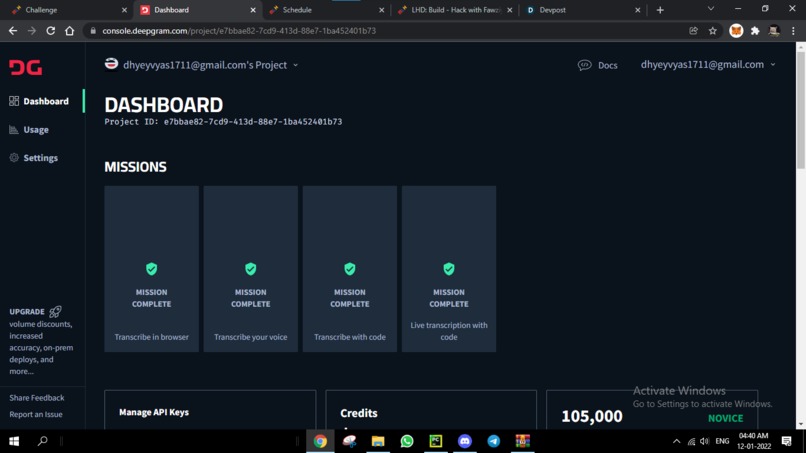Click the Share Feedback link
806x453 pixels.
(36, 397)
